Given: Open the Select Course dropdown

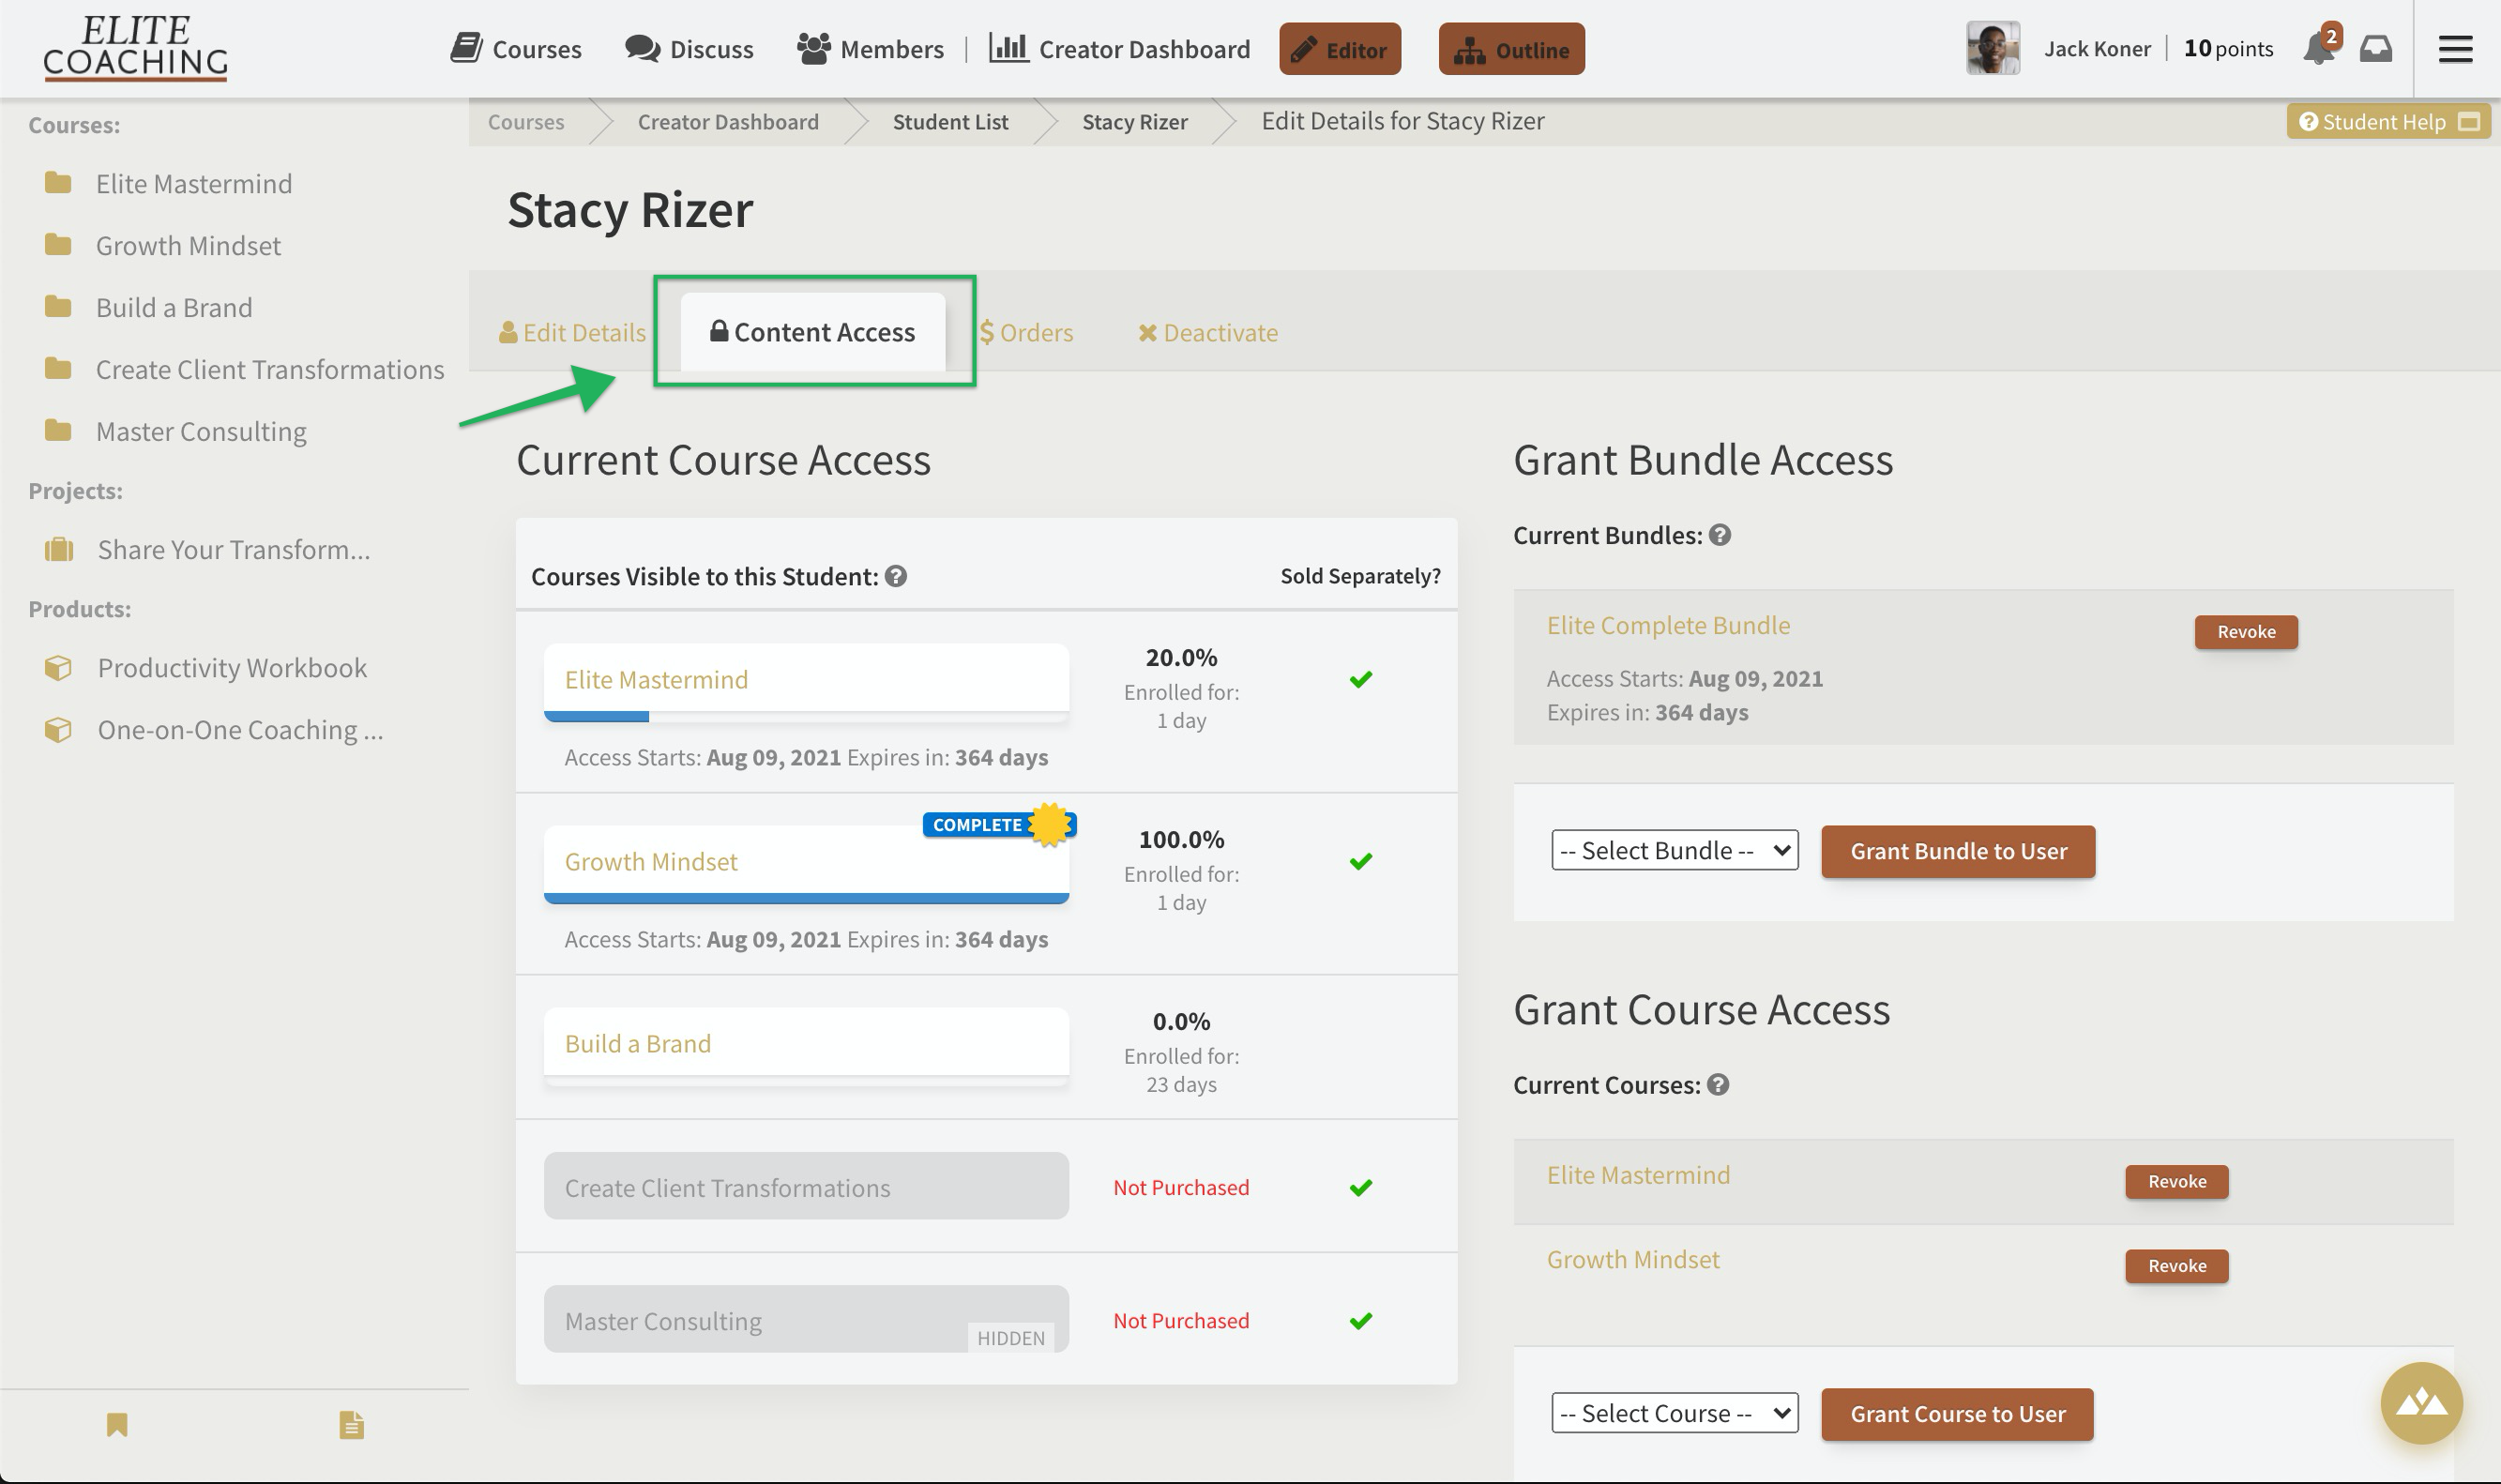Looking at the screenshot, I should tap(1673, 1412).
